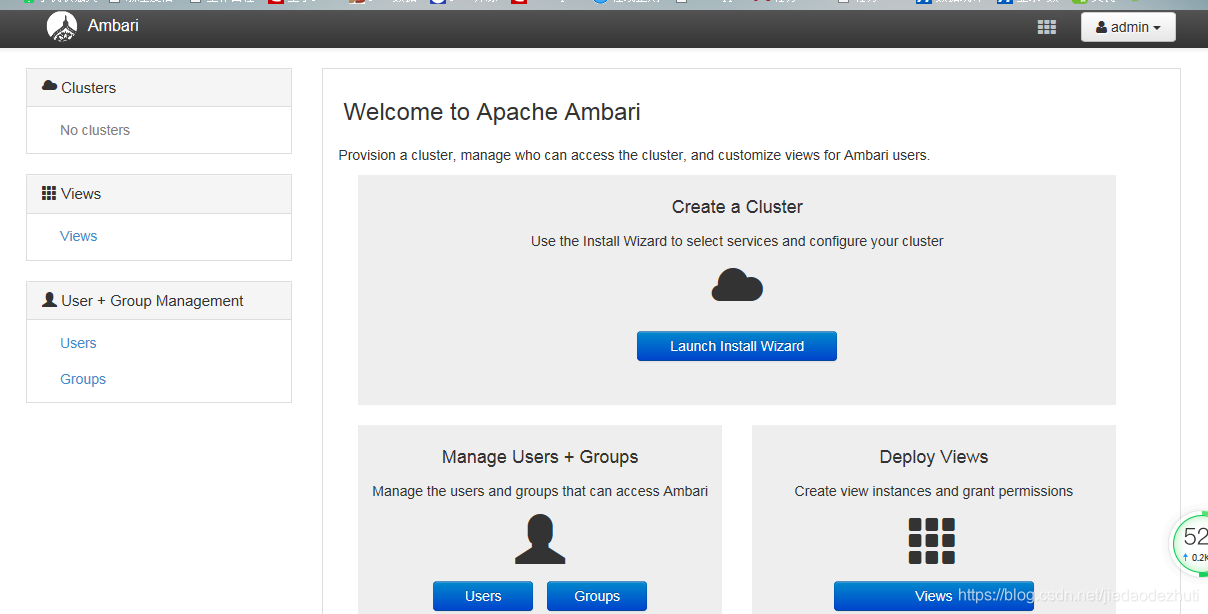Viewport: 1208px width, 614px height.
Task: Click the blue Users button
Action: [x=483, y=596]
